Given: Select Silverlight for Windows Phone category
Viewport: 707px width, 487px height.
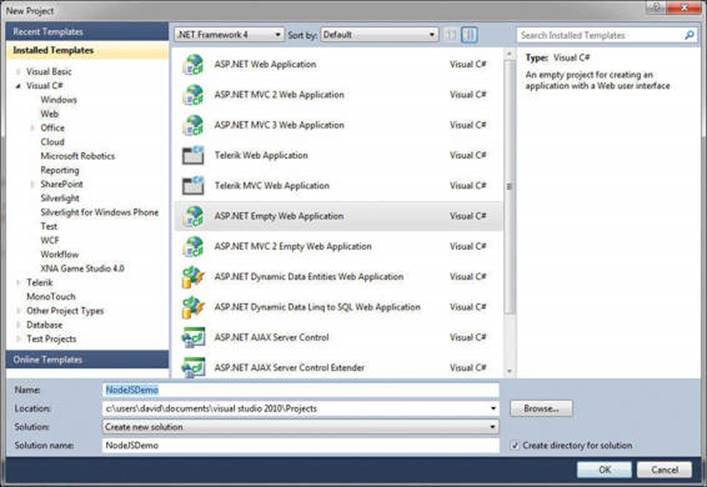Looking at the screenshot, I should [x=99, y=212].
